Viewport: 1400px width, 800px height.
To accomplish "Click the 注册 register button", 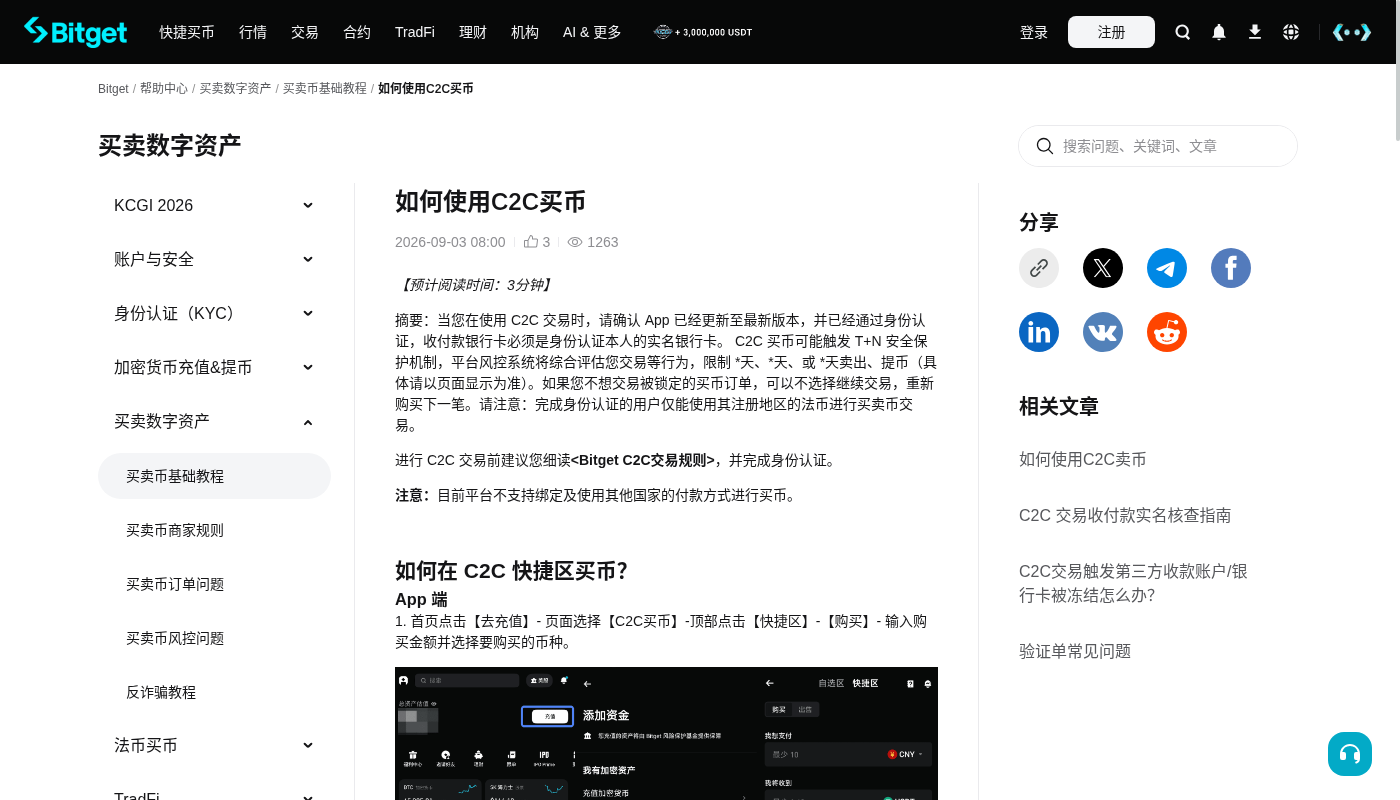I will click(1111, 32).
